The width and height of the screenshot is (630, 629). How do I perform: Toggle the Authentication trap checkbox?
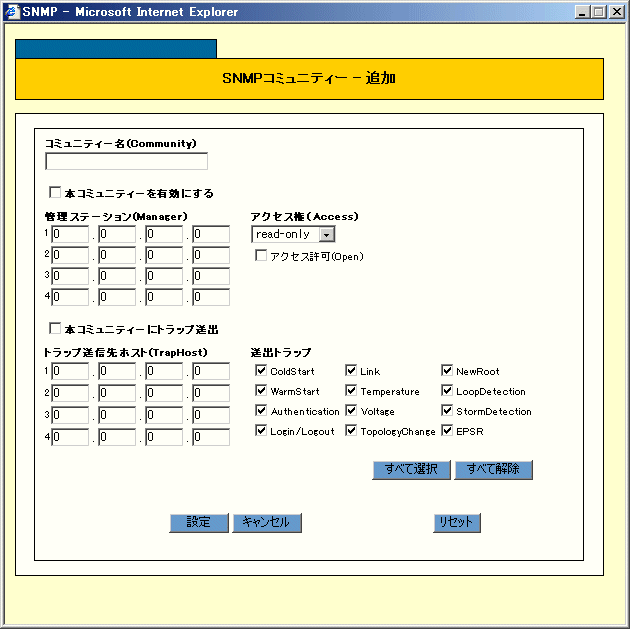261,410
